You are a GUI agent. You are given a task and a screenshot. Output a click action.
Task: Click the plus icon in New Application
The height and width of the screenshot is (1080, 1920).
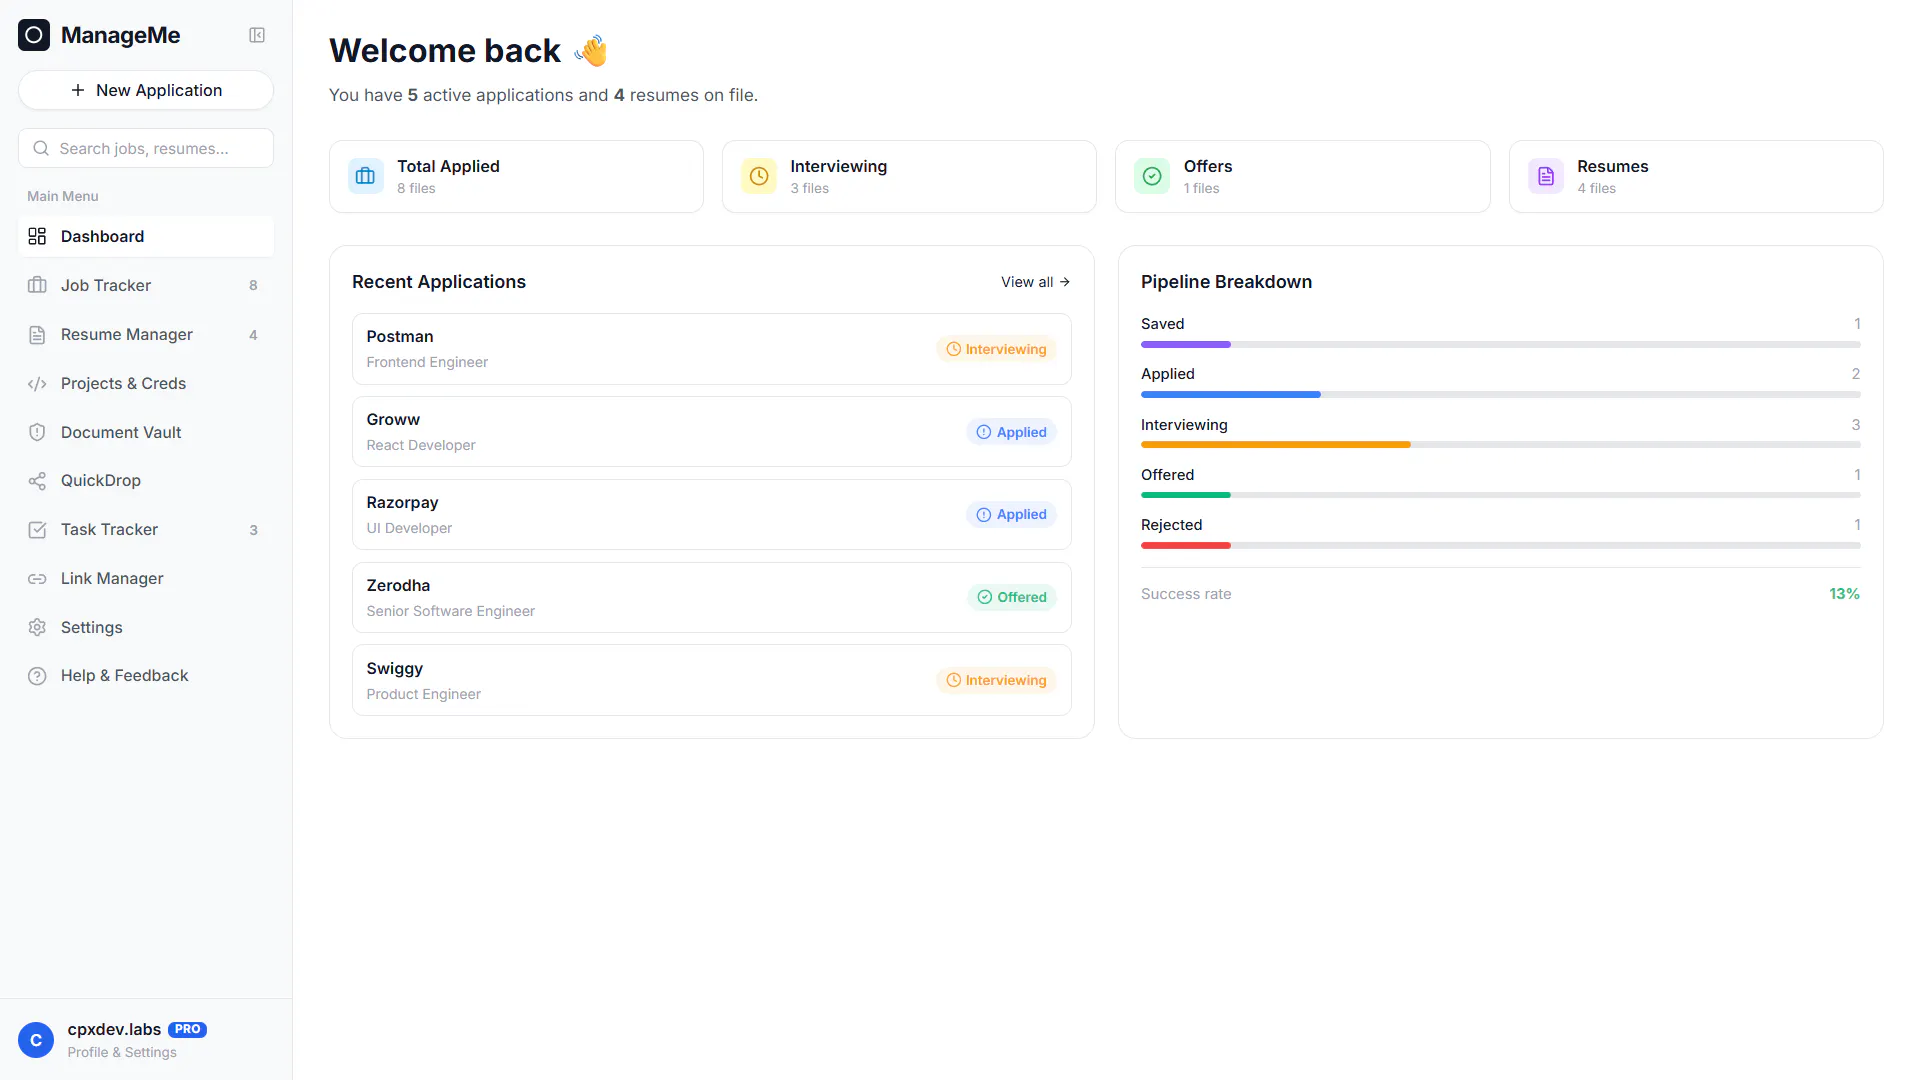78,90
